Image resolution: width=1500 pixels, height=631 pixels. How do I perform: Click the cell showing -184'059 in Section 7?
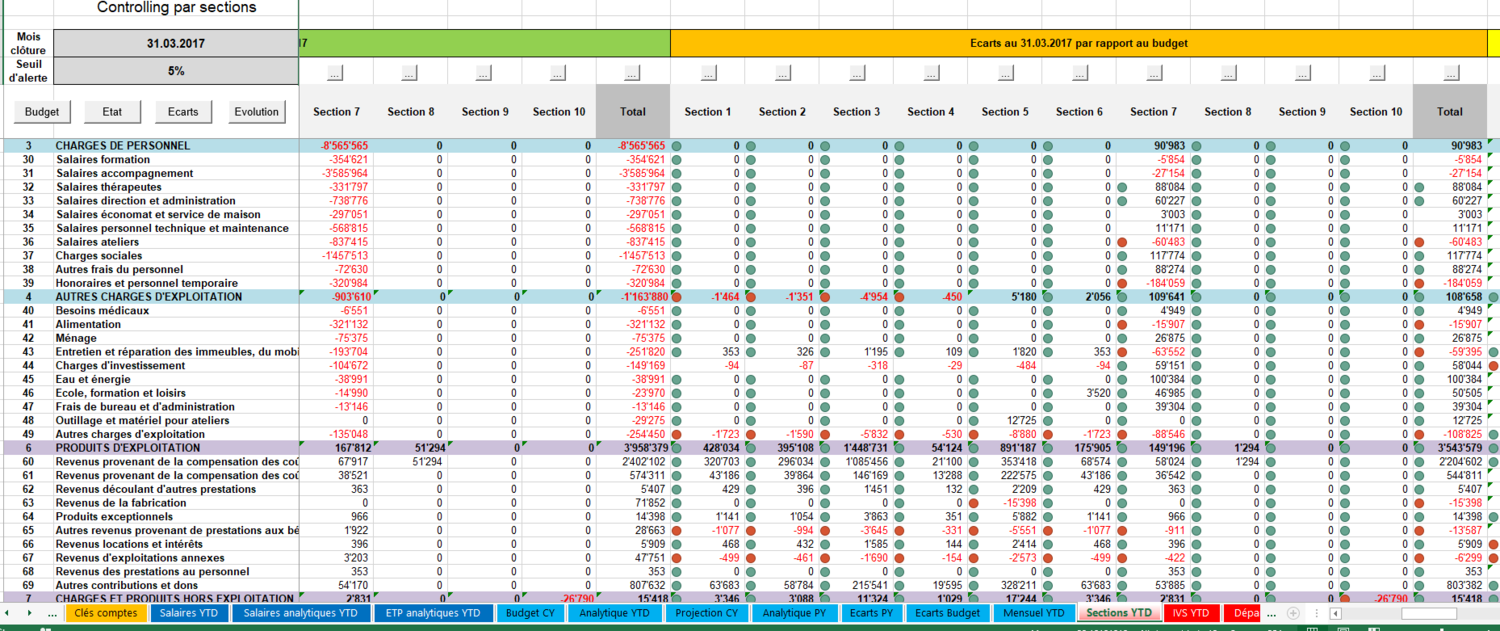1153,283
